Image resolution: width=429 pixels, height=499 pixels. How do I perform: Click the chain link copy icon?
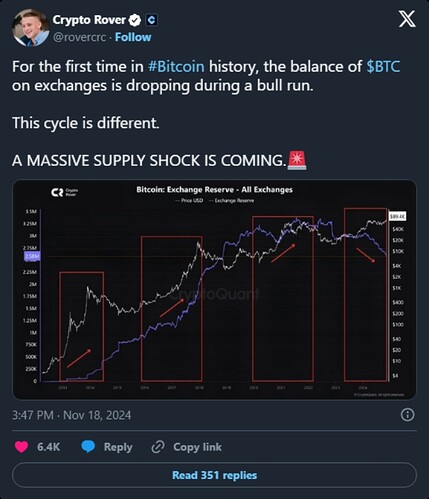(158, 447)
